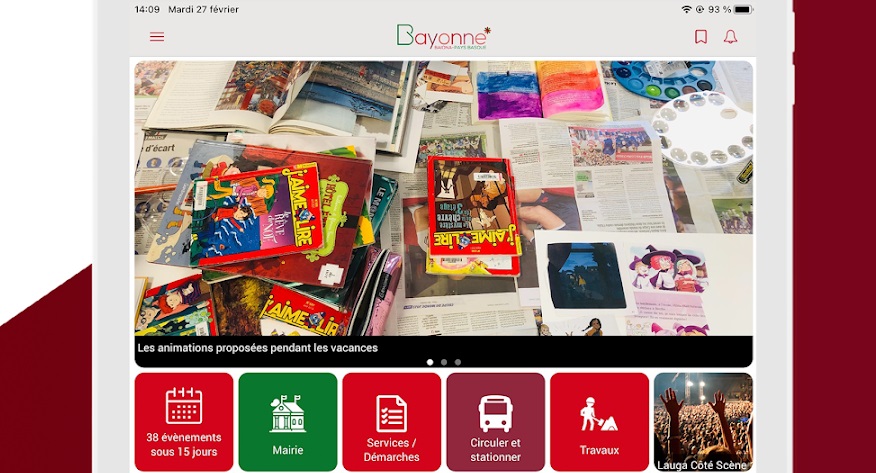Image resolution: width=876 pixels, height=473 pixels.
Task: Click the construction worker icon
Action: (x=598, y=414)
